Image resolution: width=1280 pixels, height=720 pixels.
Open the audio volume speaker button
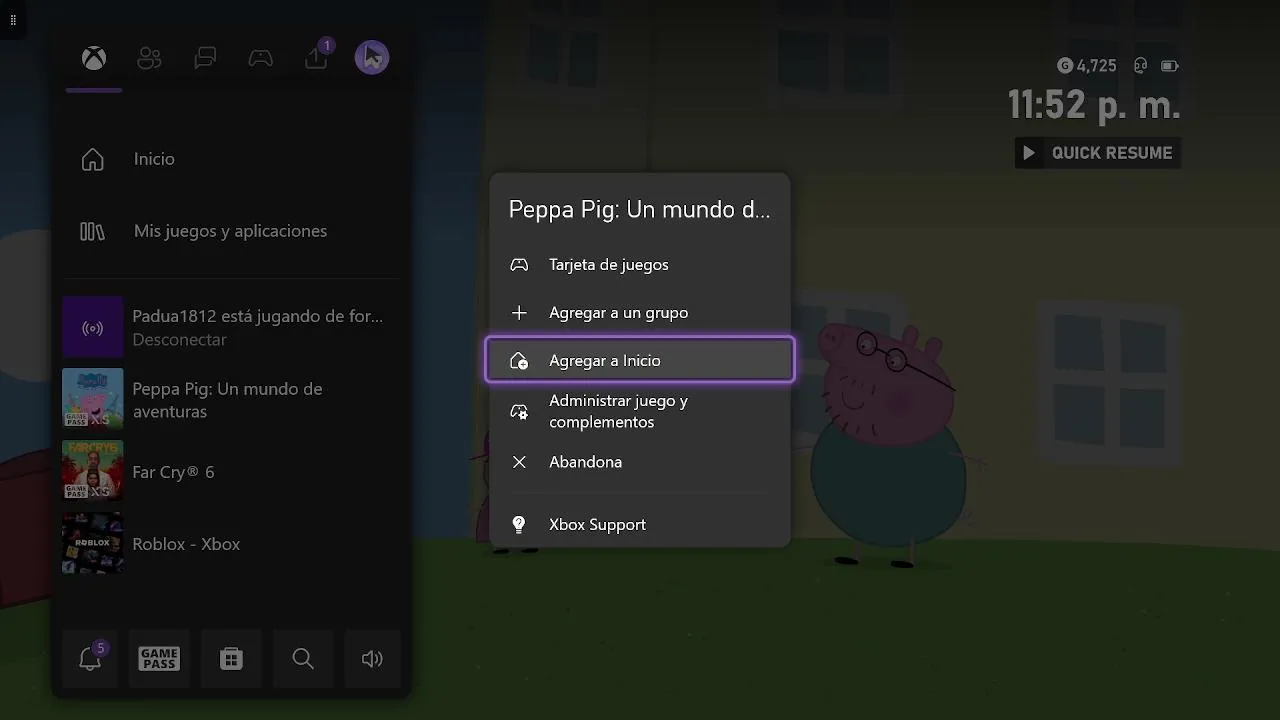click(372, 658)
